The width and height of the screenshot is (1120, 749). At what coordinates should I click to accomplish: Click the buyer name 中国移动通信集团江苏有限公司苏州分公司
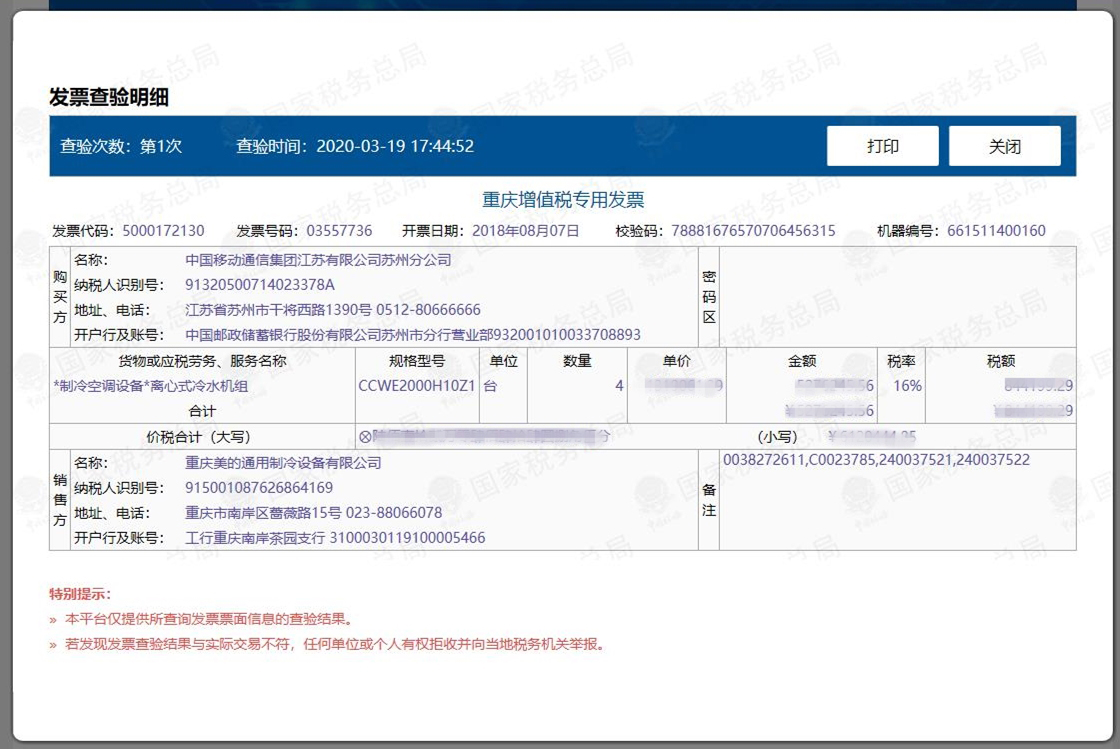(x=318, y=260)
